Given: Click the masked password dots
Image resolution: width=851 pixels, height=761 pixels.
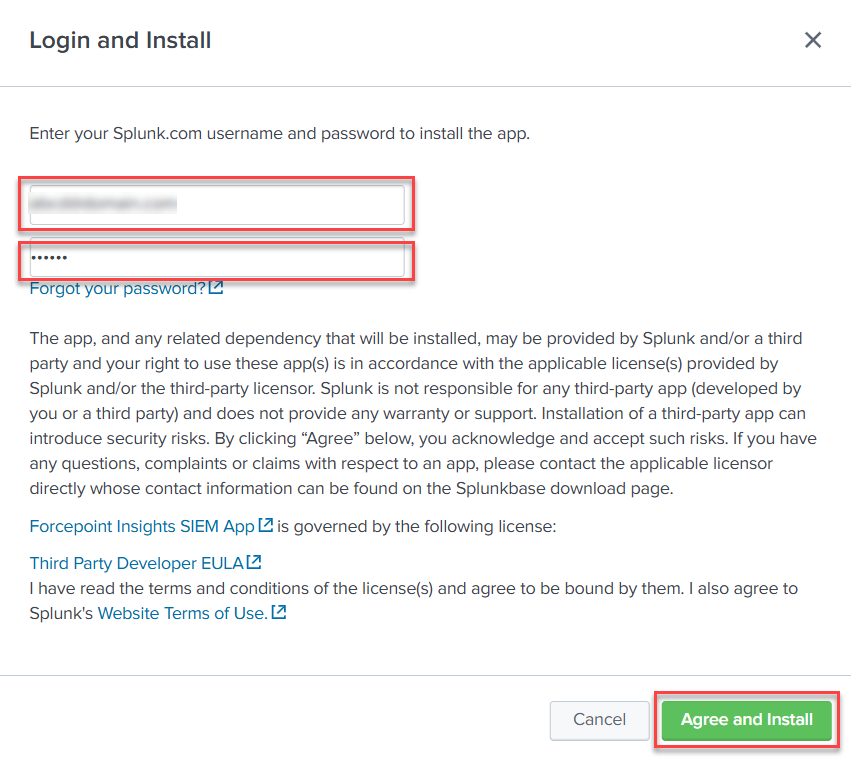Looking at the screenshot, I should tap(49, 258).
